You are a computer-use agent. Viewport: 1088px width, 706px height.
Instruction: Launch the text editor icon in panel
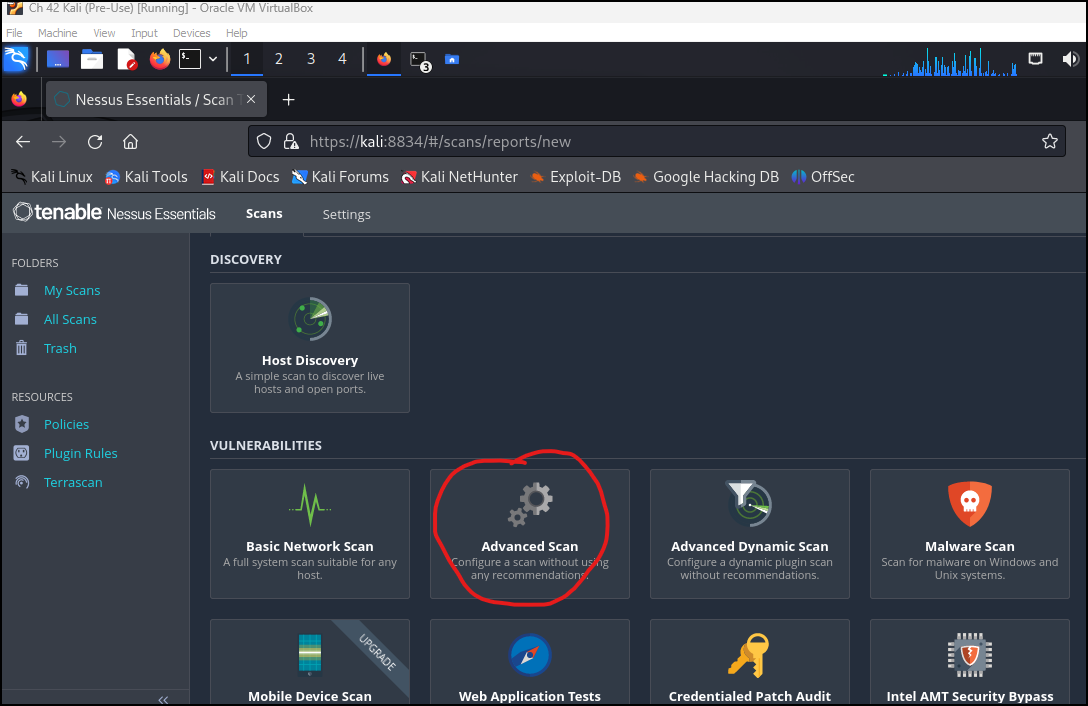127,59
